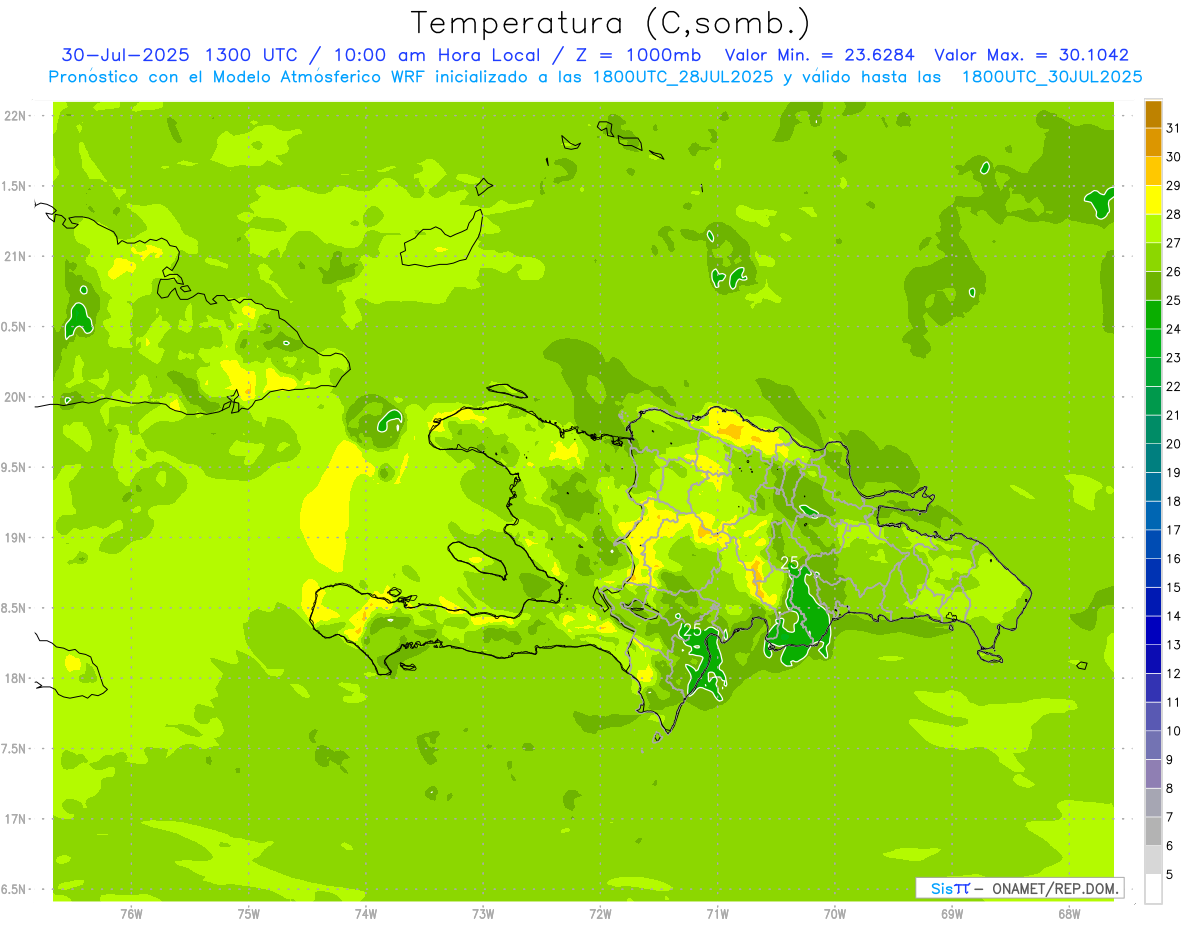This screenshot has width=1200, height=927.
Task: Select the "1800UTC_30JUL2025" valid-until time
Action: [x=1052, y=76]
